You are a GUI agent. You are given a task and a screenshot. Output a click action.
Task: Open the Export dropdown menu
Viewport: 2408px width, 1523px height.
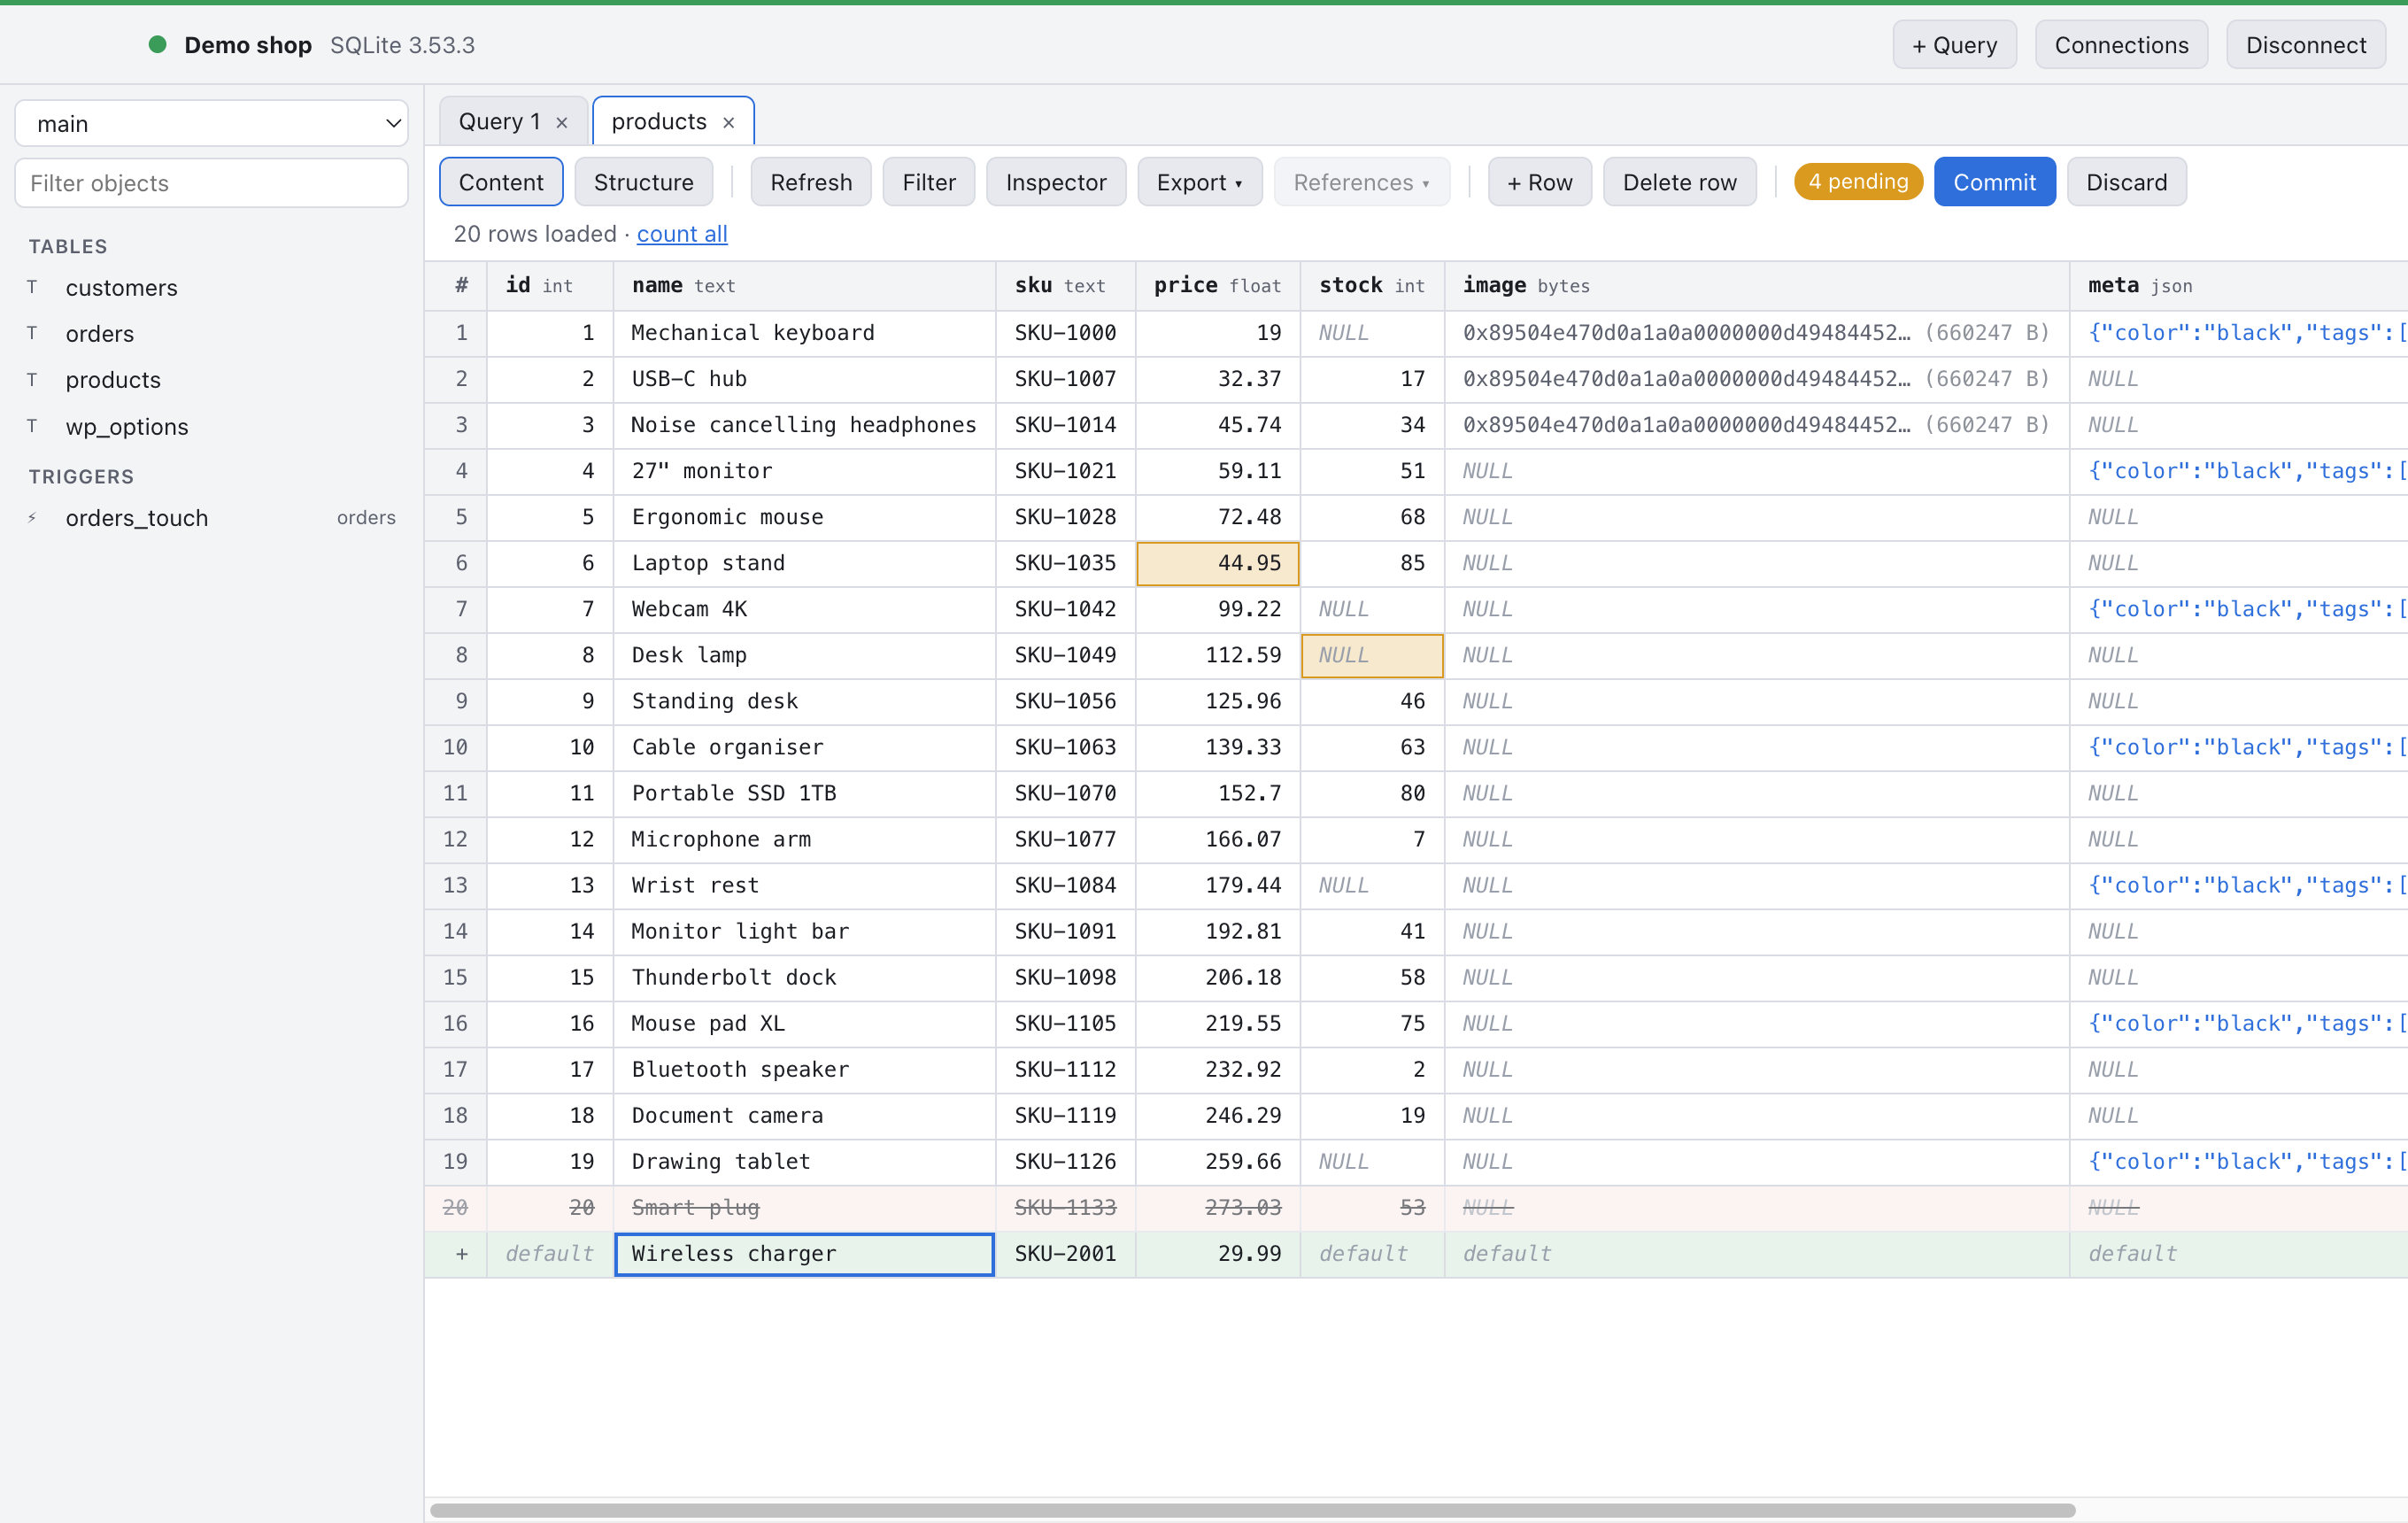point(1199,182)
